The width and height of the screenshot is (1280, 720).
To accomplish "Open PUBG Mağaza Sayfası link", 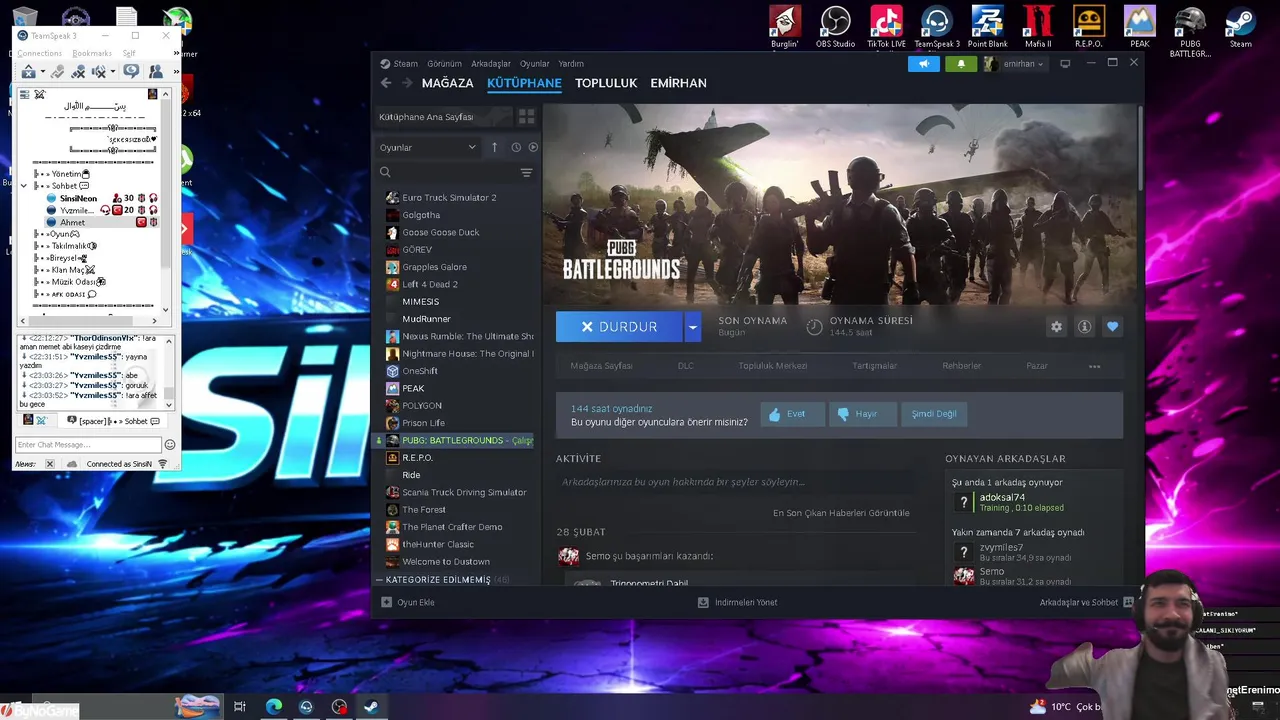I will pos(601,366).
